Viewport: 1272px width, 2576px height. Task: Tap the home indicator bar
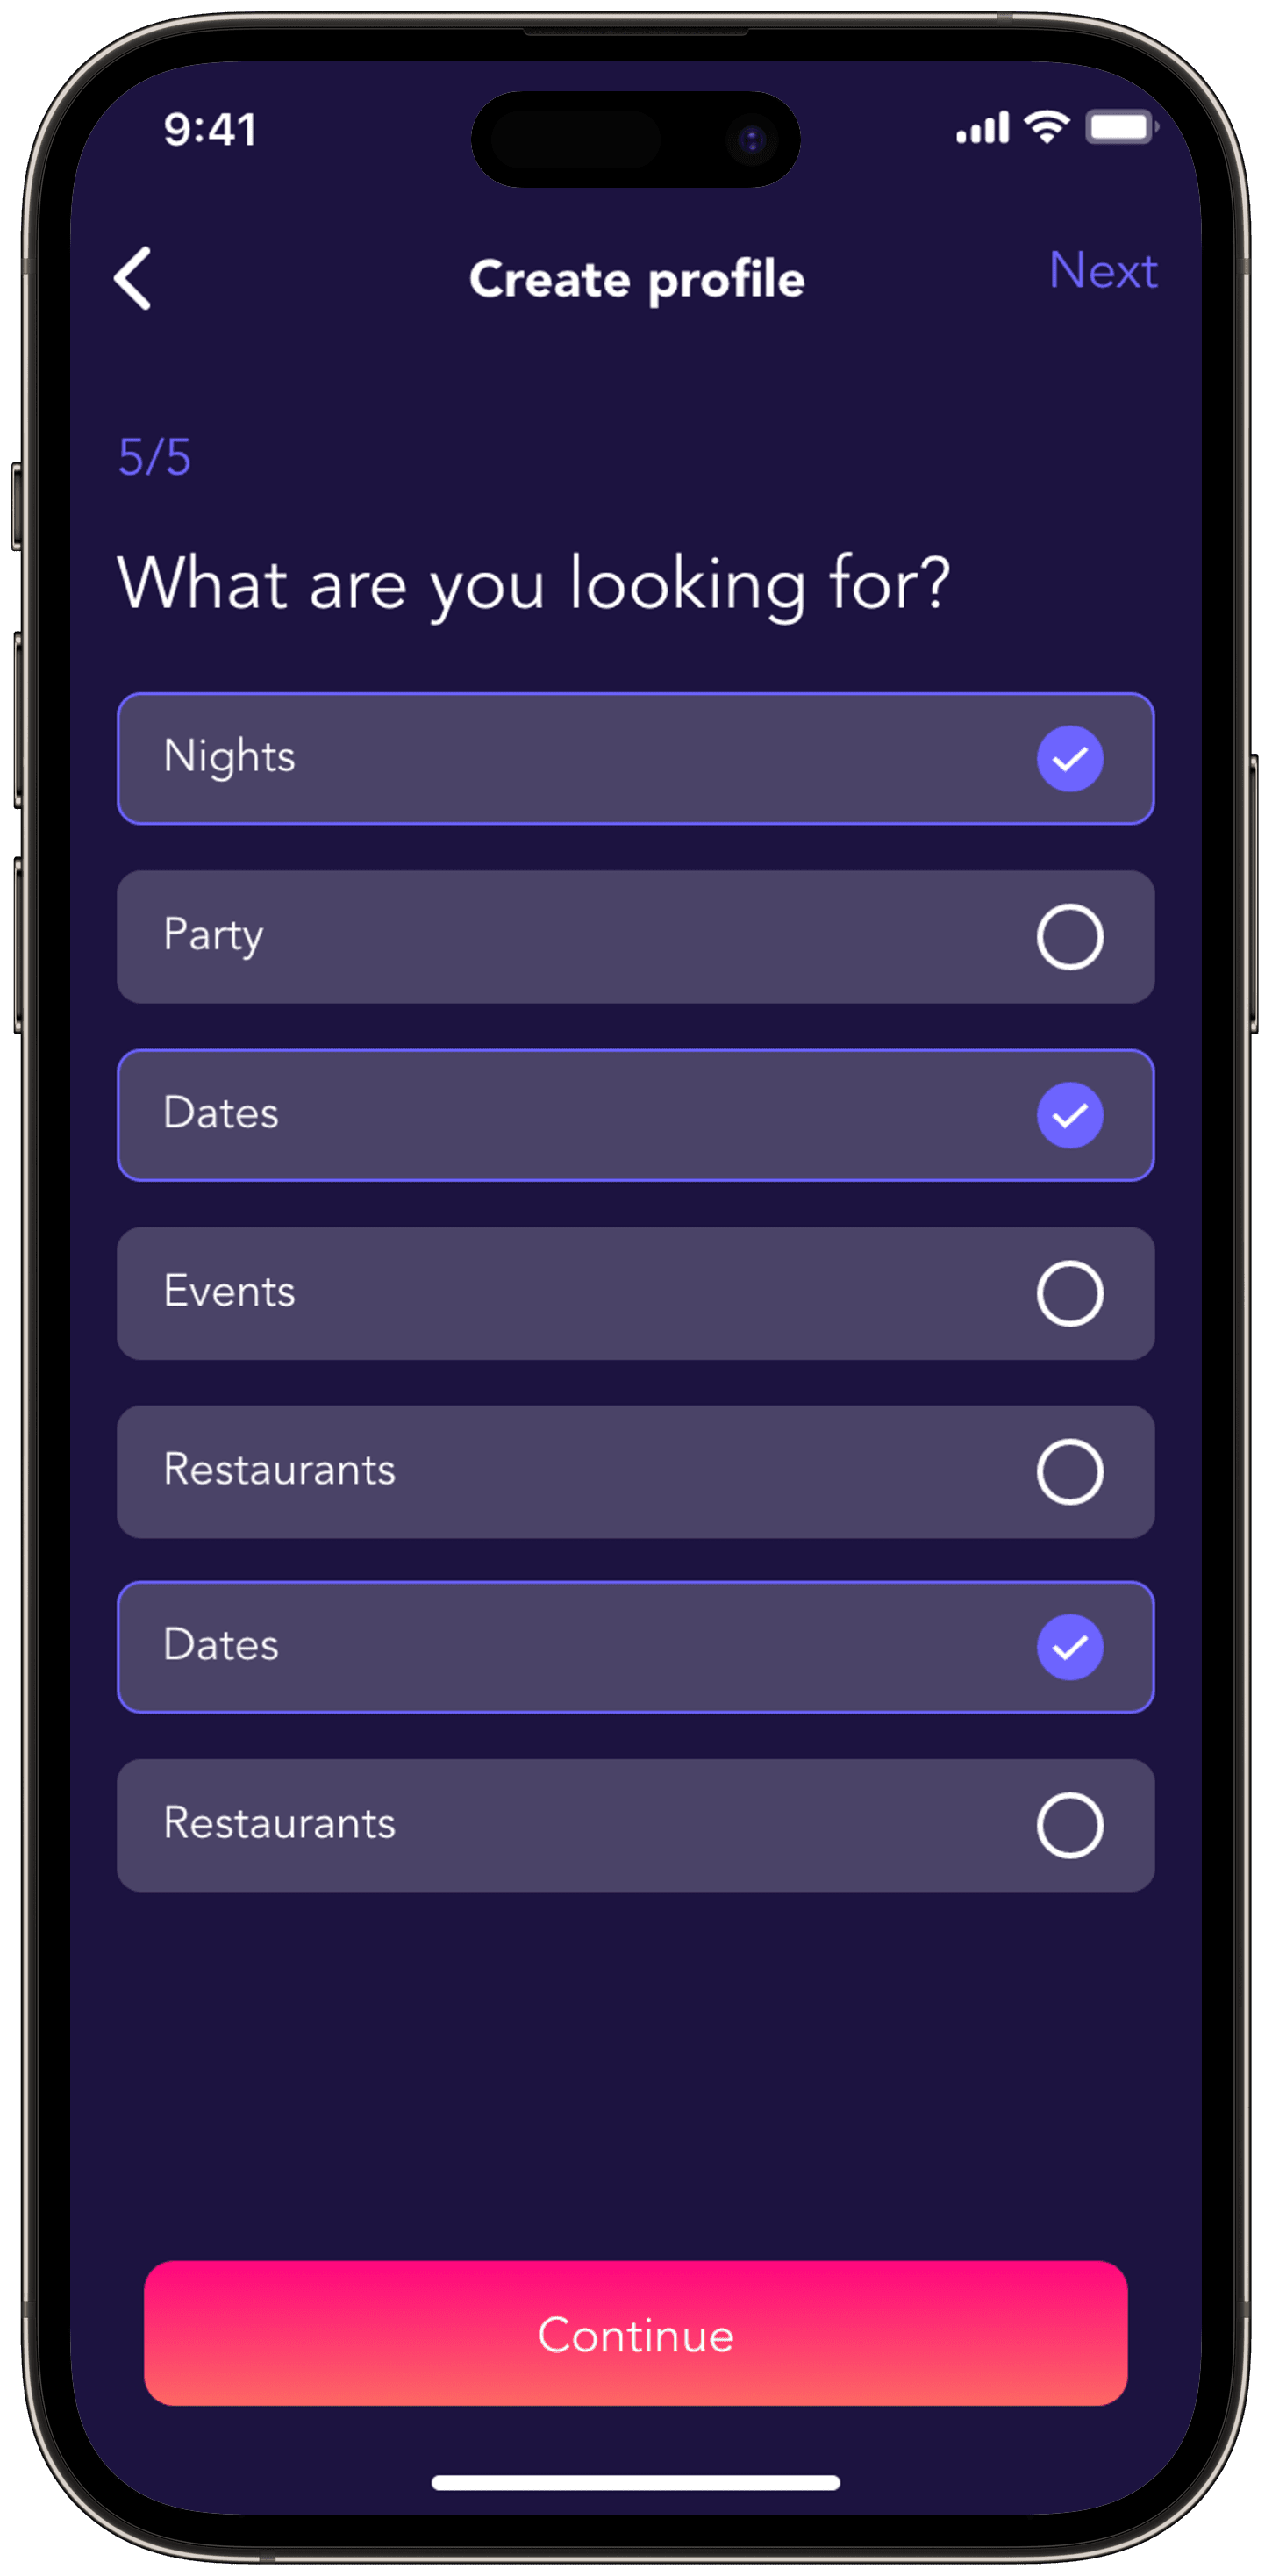[635, 2482]
